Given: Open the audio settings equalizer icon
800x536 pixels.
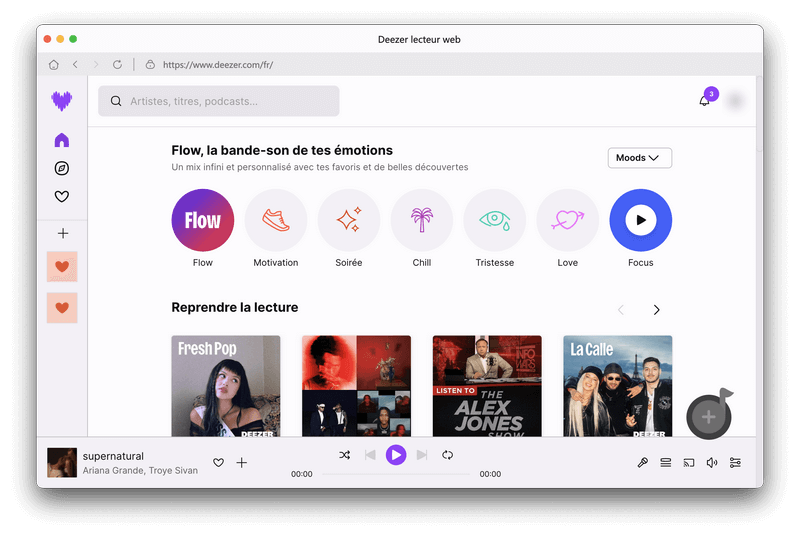Looking at the screenshot, I should click(x=735, y=462).
